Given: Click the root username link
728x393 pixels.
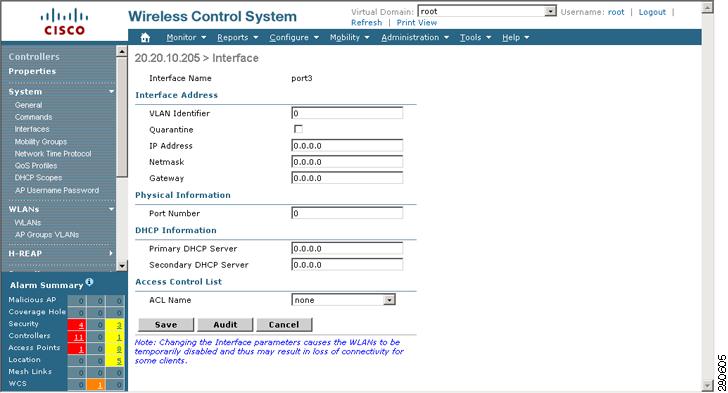Looking at the screenshot, I should 616,12.
